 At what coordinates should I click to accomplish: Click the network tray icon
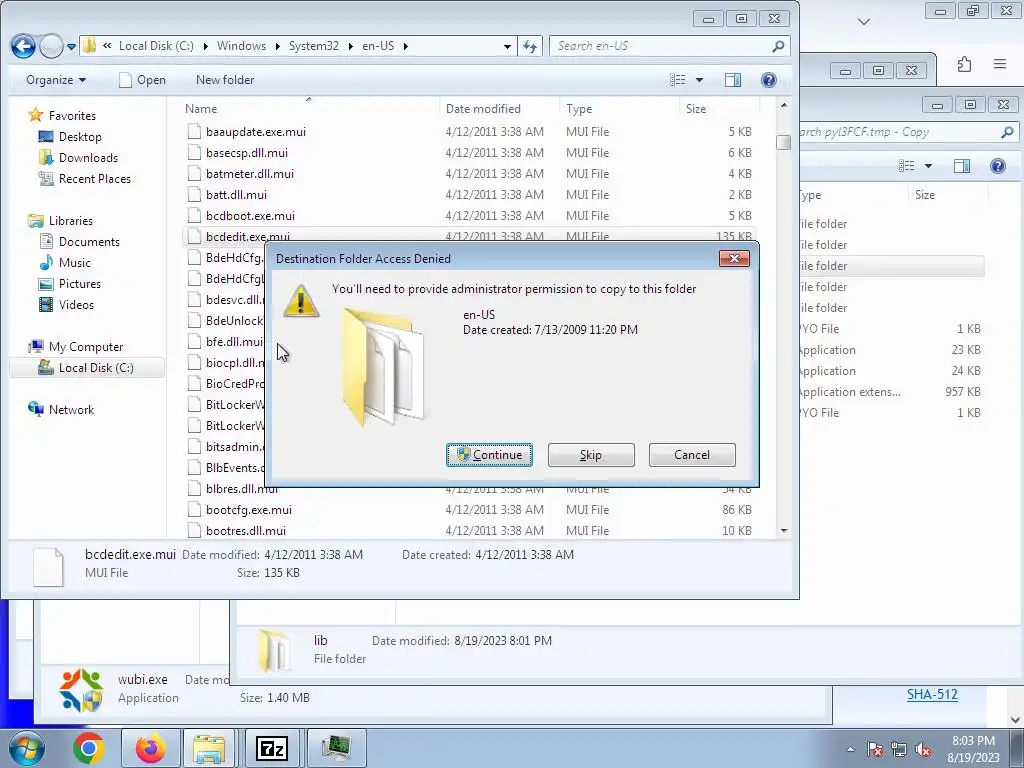899,749
